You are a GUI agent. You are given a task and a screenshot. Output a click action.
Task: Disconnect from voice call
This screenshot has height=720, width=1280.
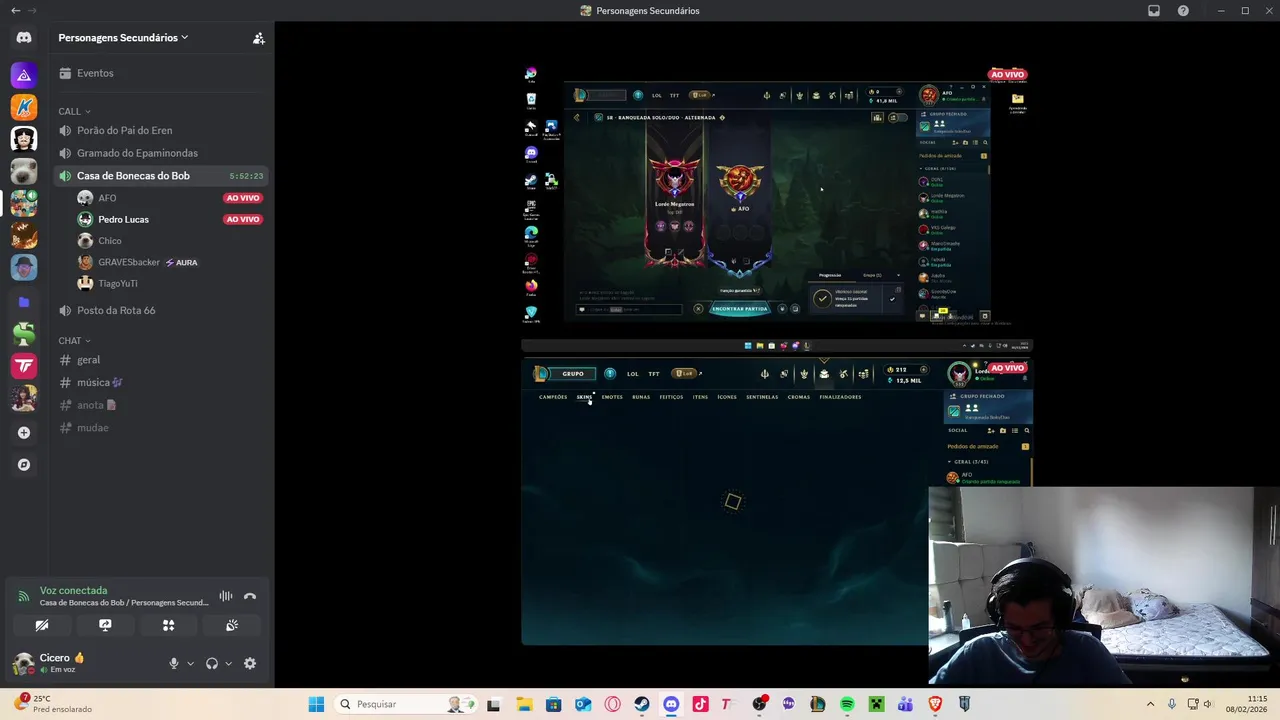pos(250,596)
